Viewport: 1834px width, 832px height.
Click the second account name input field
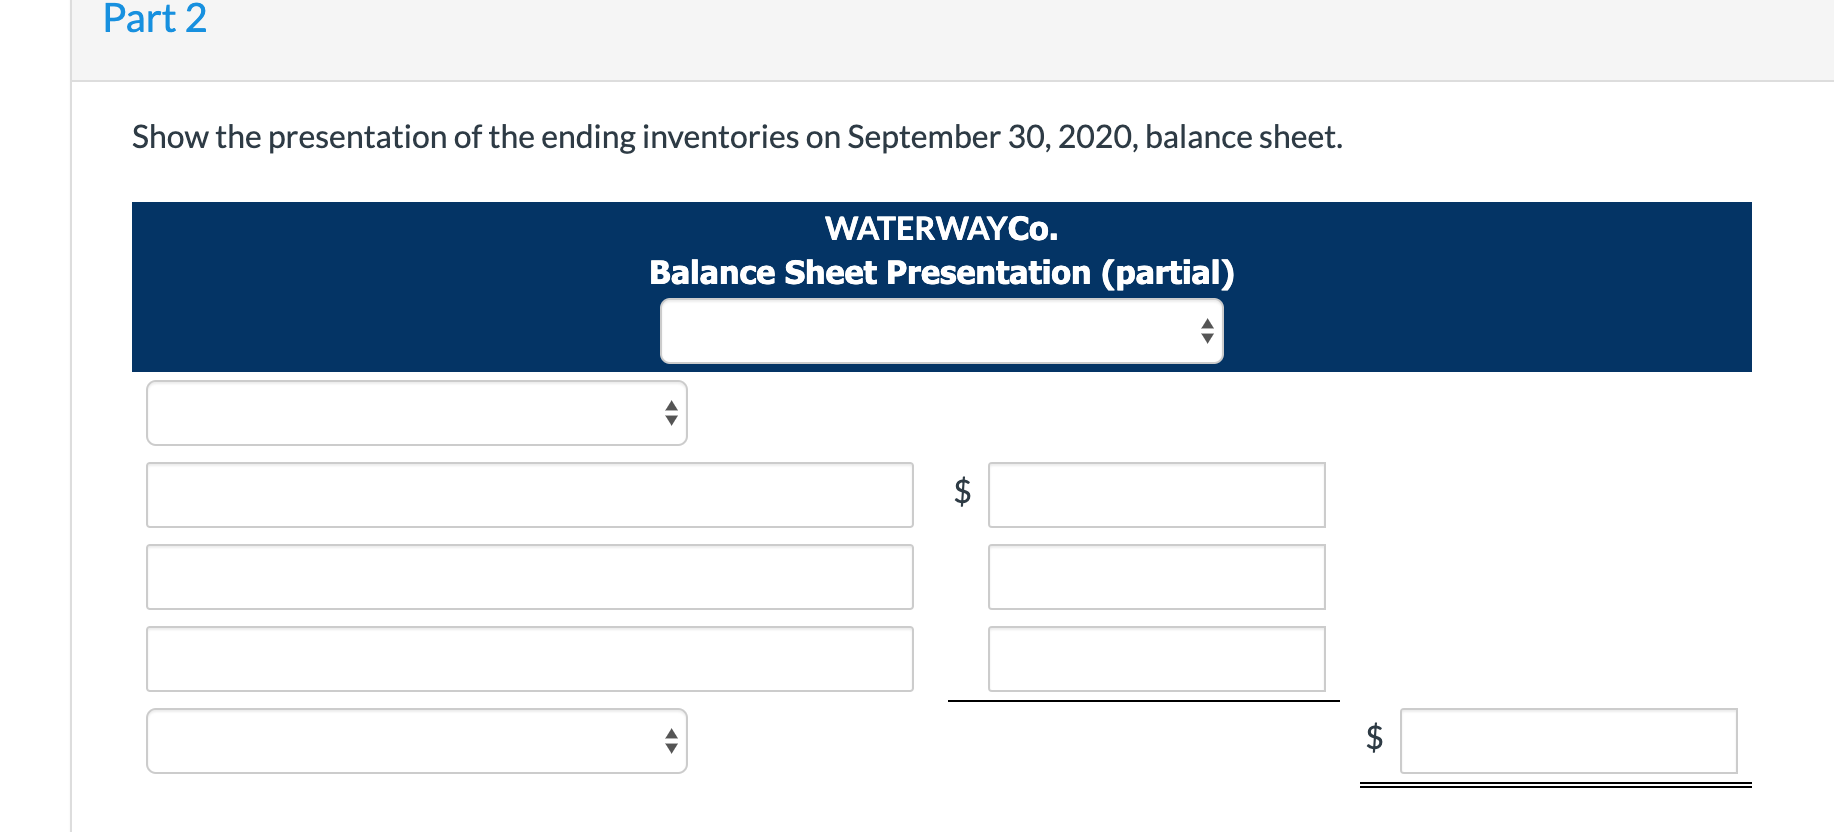pos(529,576)
